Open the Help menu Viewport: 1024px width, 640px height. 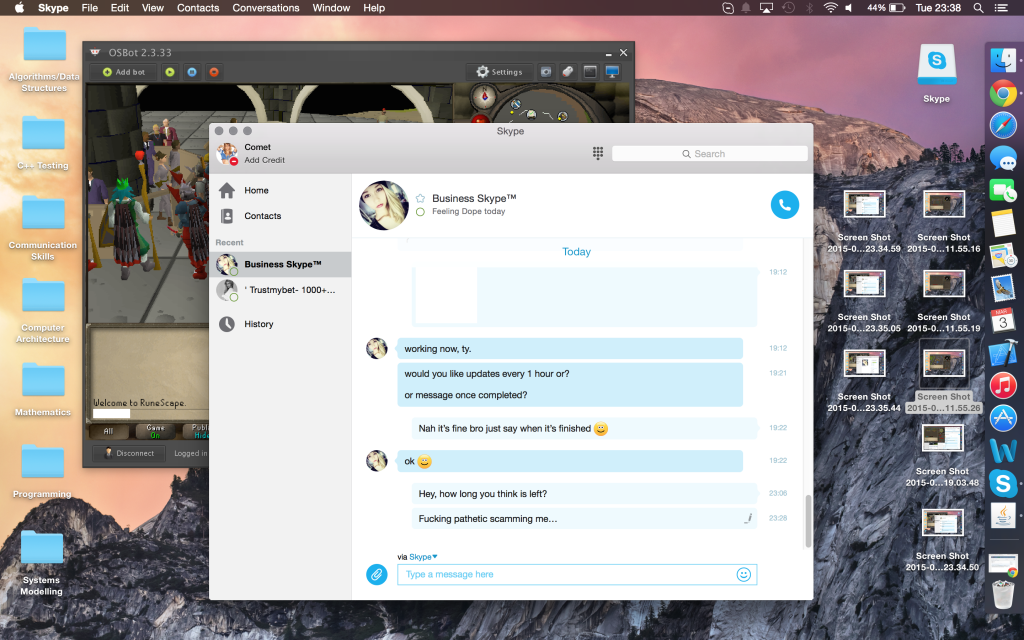click(x=374, y=8)
